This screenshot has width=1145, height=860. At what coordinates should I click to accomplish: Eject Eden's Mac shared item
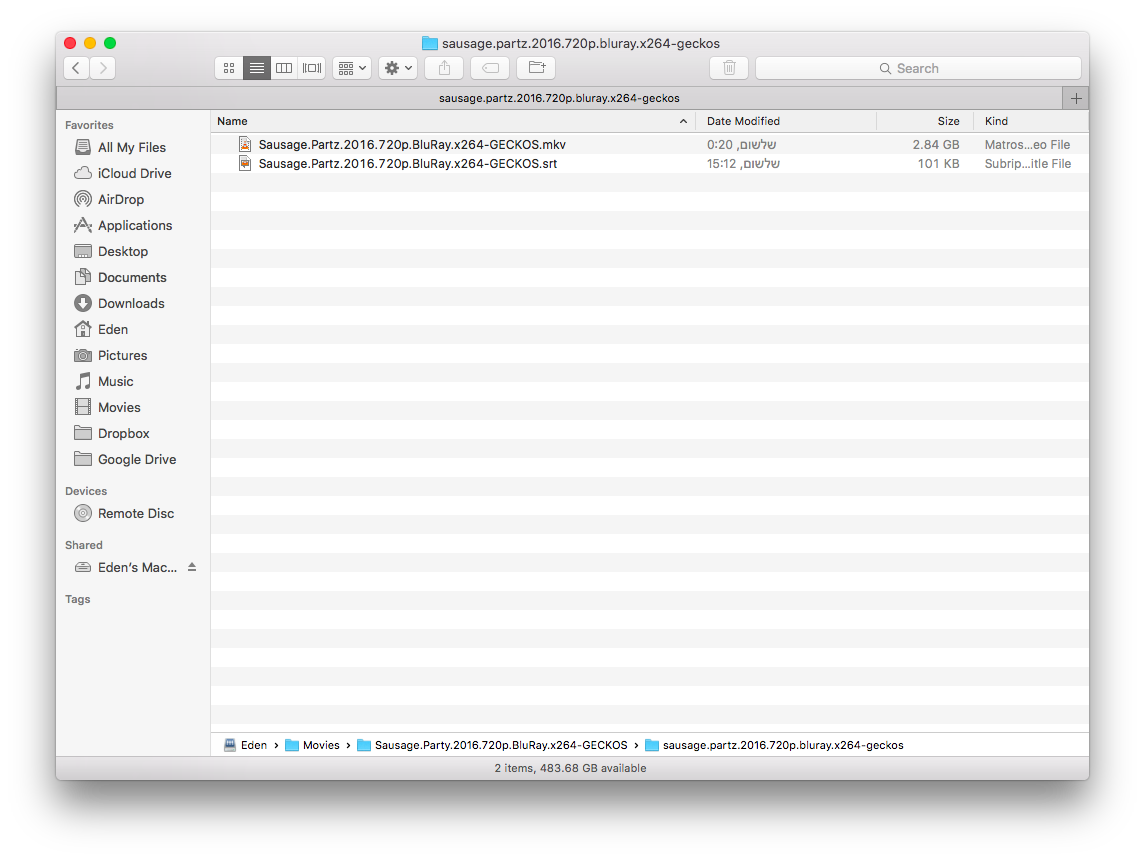(192, 567)
